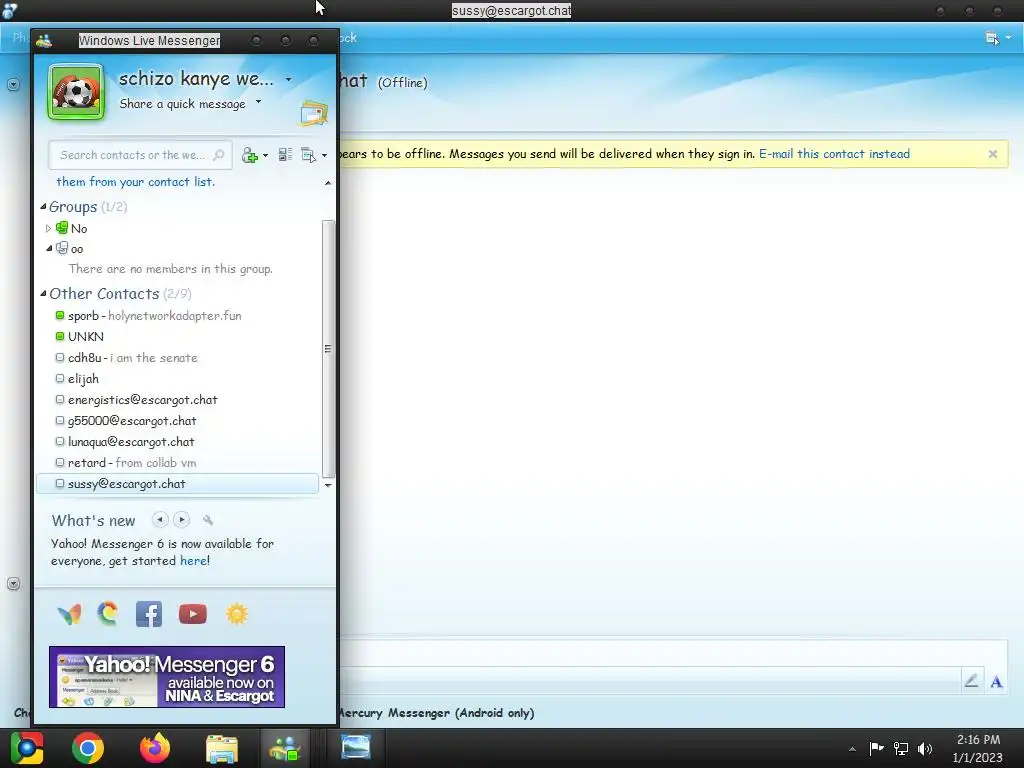The image size is (1024, 768).
Task: Click the soccer ball profile picture
Action: (76, 92)
